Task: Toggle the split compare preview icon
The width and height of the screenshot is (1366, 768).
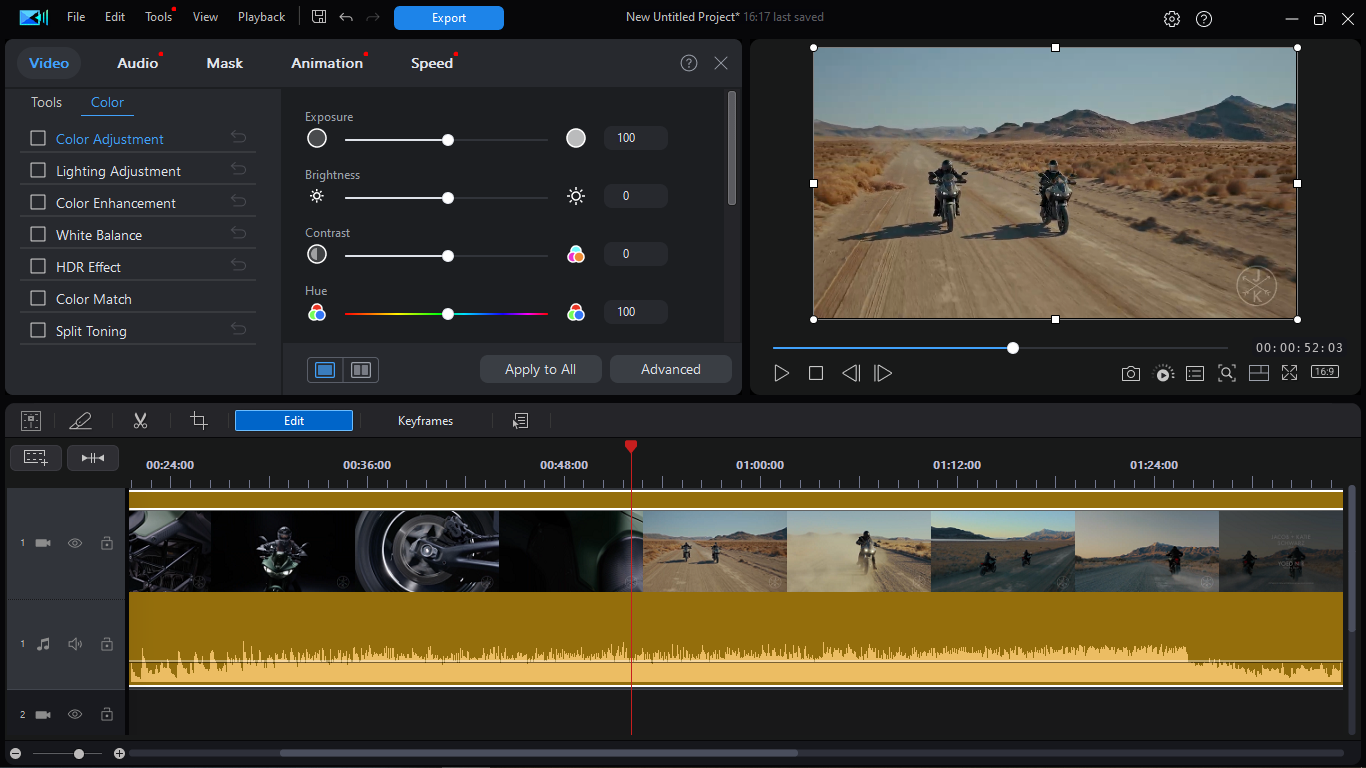Action: [361, 370]
